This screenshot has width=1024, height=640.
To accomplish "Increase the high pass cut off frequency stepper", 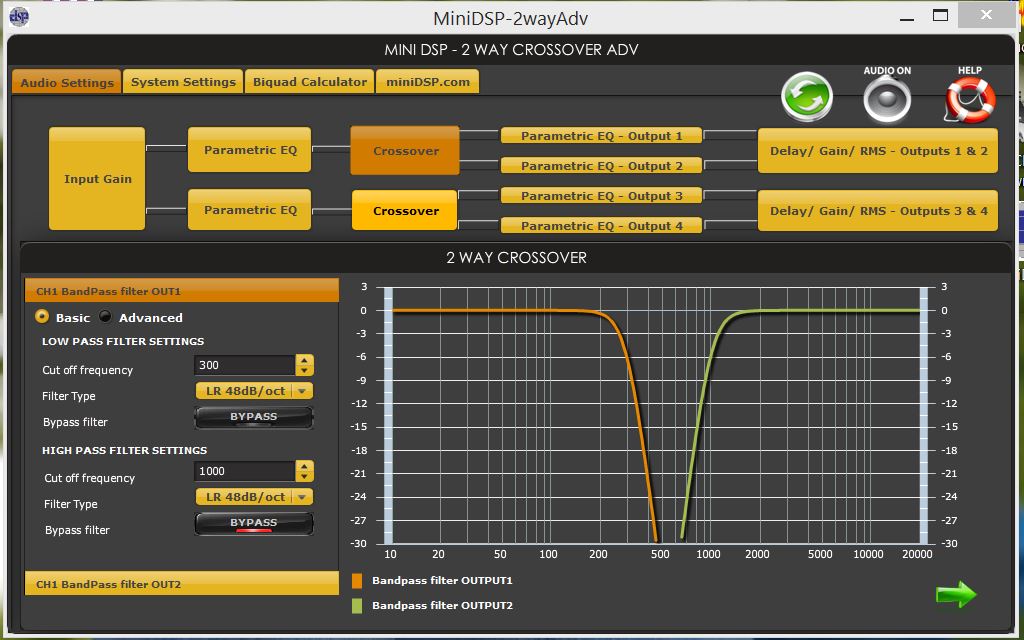I will point(304,466).
